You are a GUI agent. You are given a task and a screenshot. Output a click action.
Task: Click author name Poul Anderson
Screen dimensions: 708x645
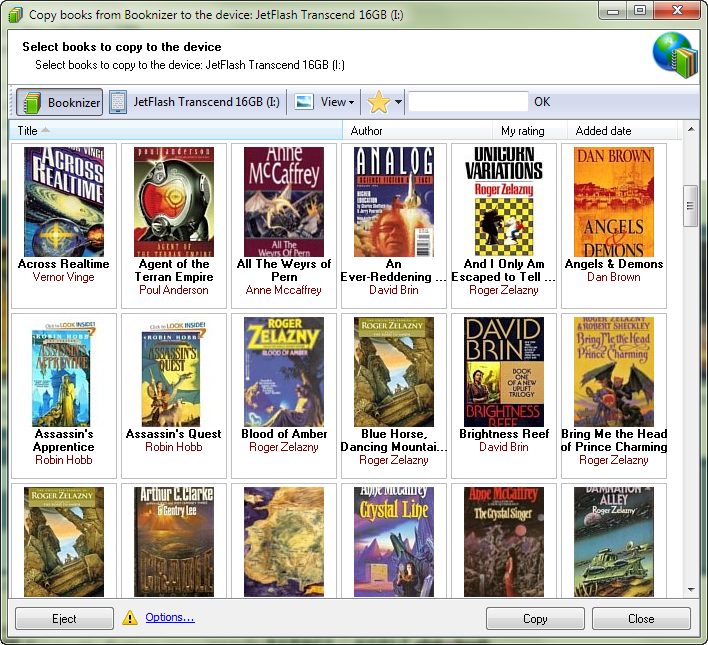[174, 290]
